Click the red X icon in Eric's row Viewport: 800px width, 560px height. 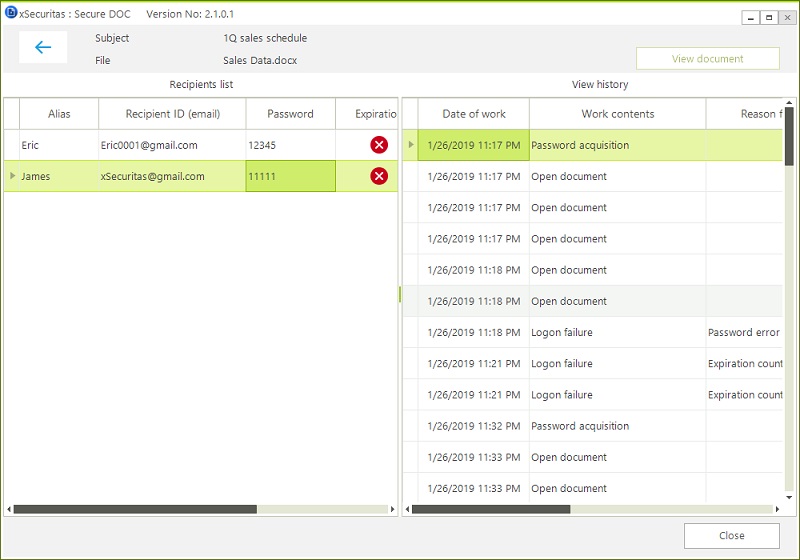click(379, 145)
